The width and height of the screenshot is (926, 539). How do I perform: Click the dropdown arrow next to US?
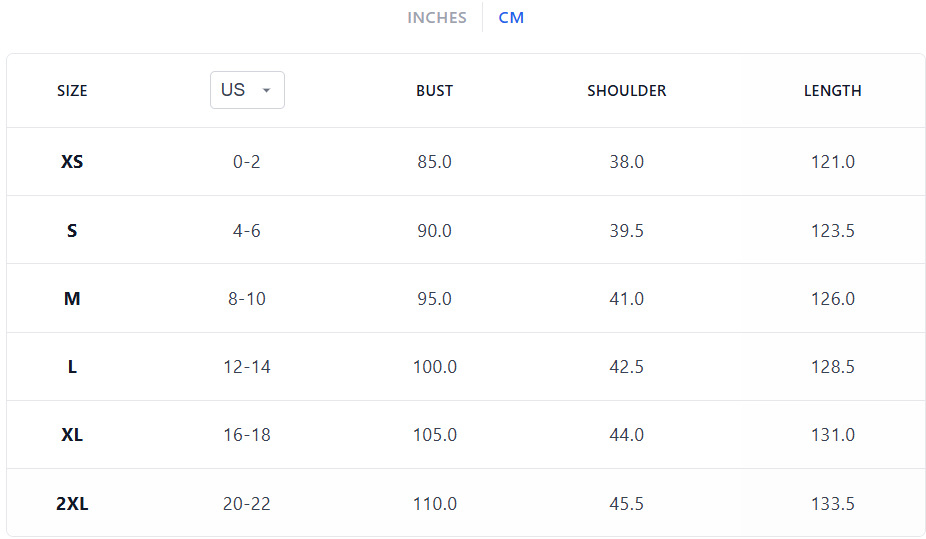tap(266, 90)
